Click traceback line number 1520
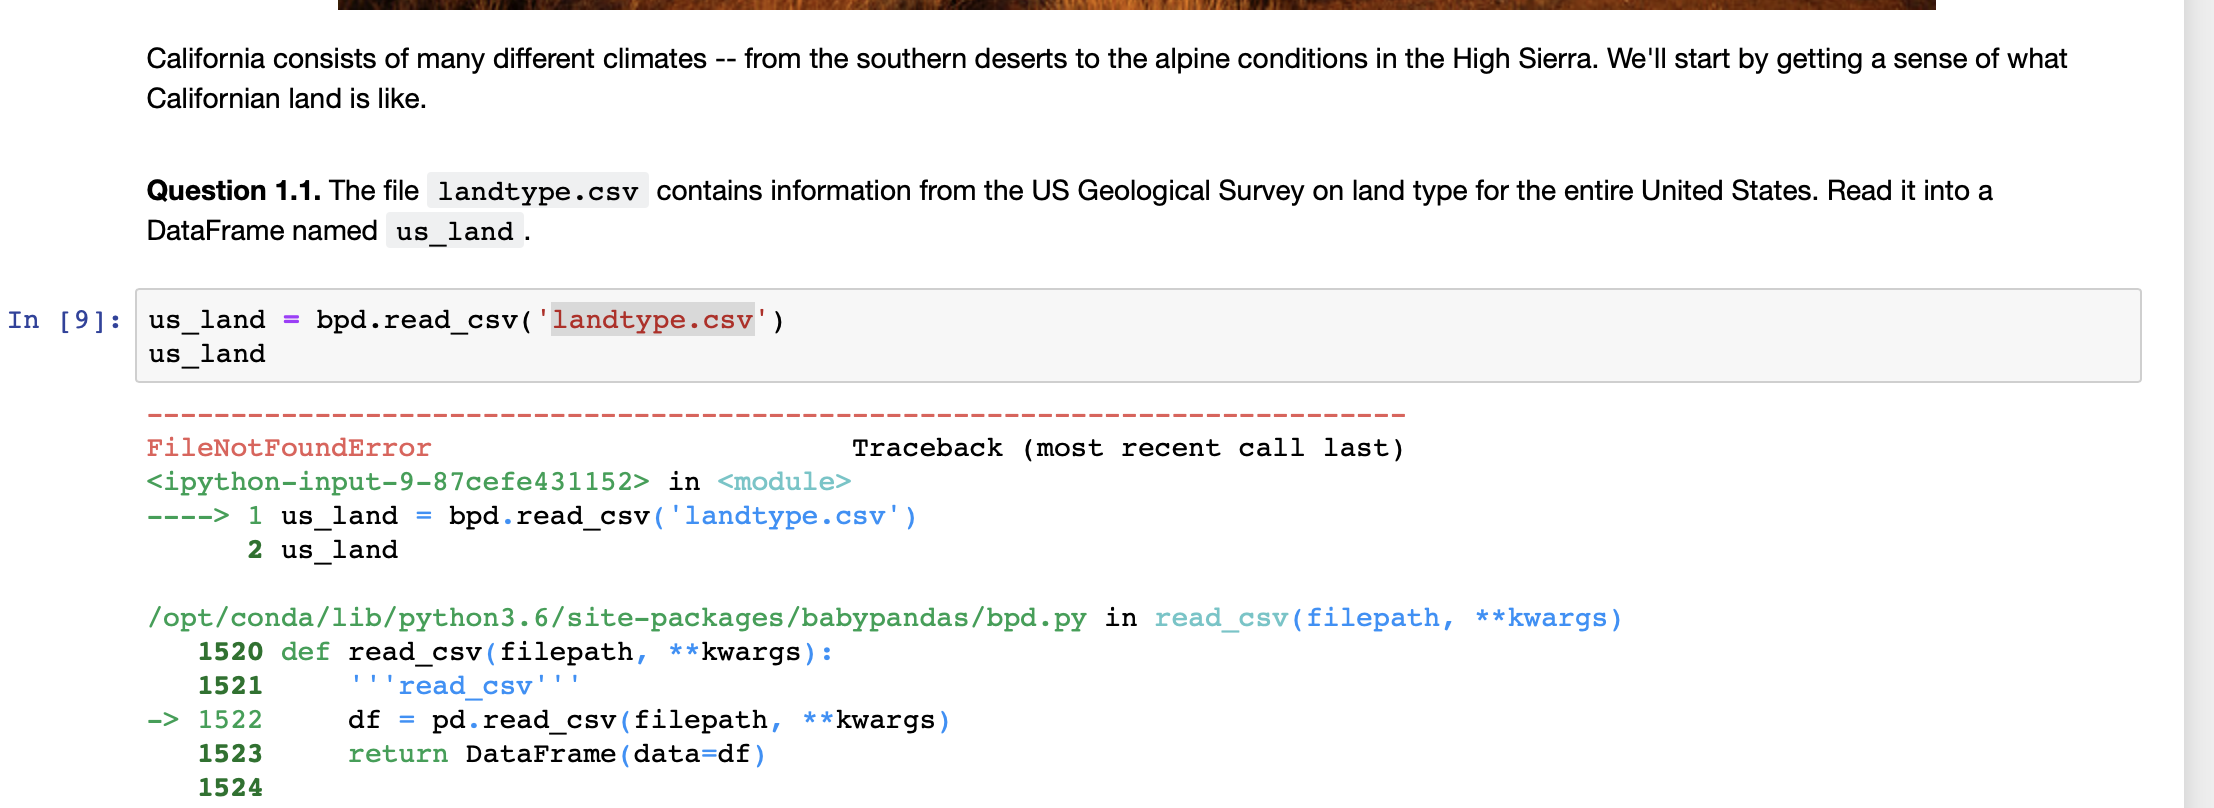The width and height of the screenshot is (2214, 808). pyautogui.click(x=230, y=652)
